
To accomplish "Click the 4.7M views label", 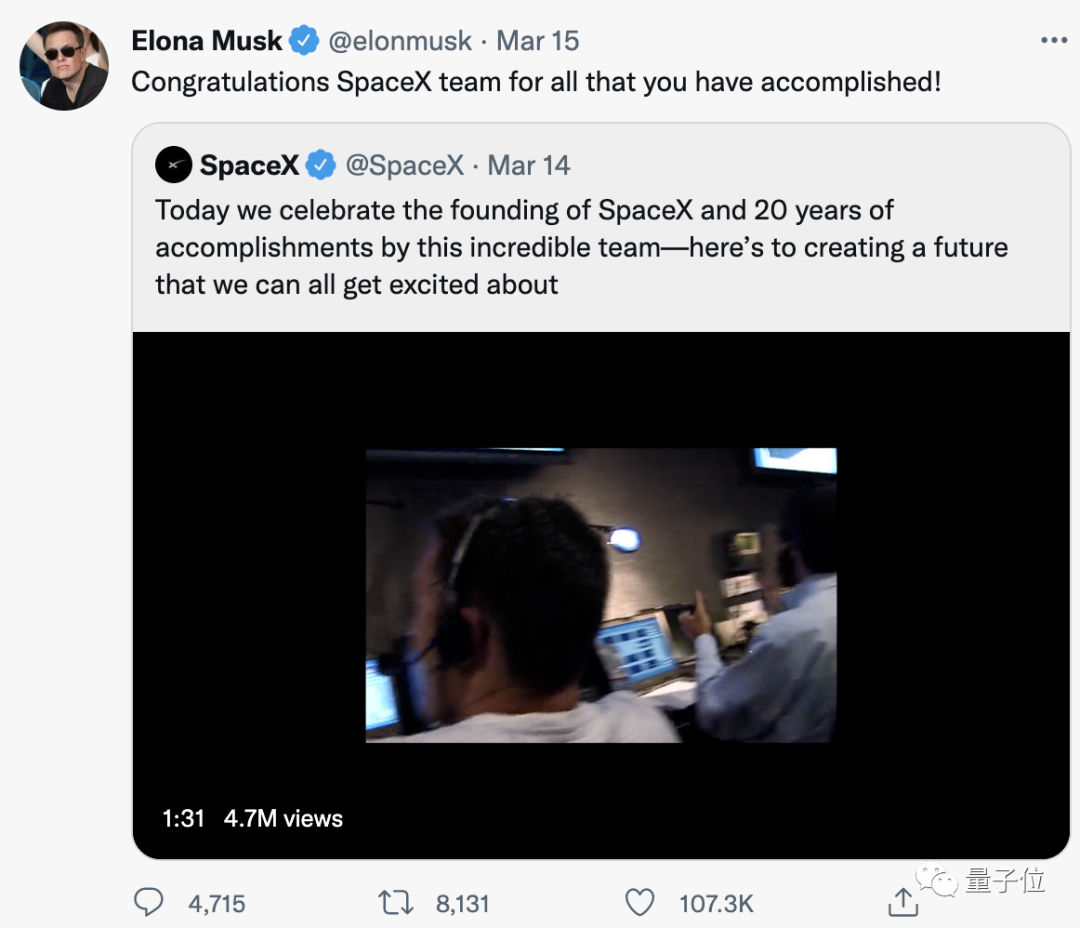I will click(283, 818).
